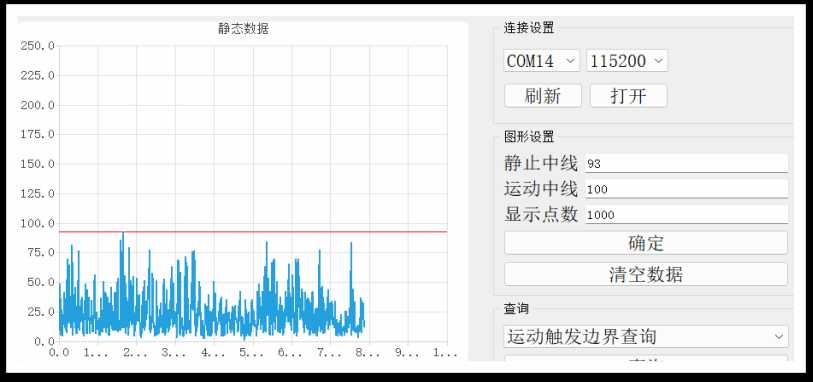Click the 清空数据 clear data button
This screenshot has width=813, height=382.
tap(646, 274)
